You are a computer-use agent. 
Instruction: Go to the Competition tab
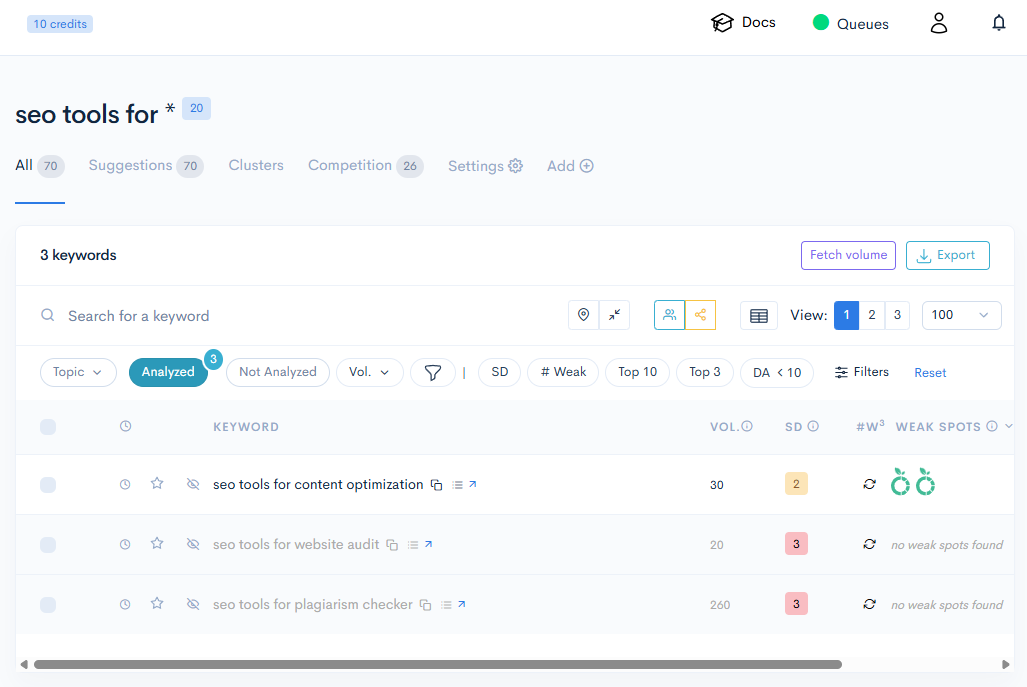(365, 166)
